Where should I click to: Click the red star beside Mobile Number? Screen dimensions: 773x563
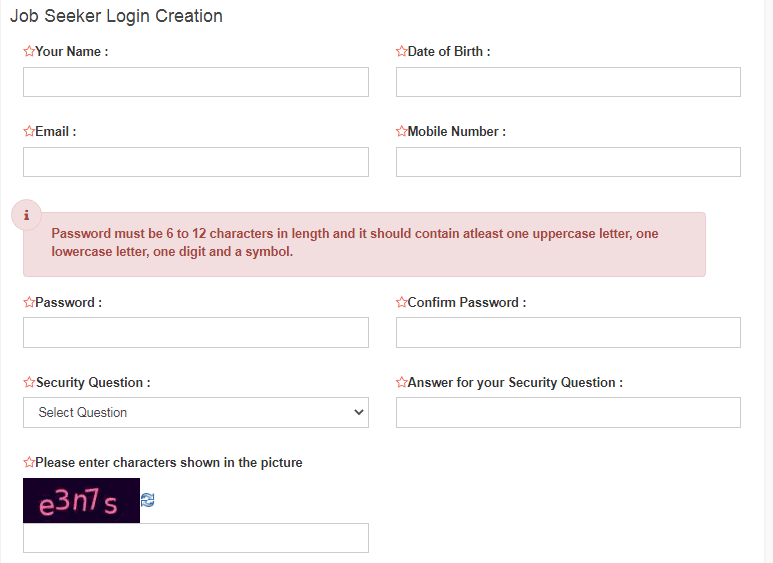402,131
